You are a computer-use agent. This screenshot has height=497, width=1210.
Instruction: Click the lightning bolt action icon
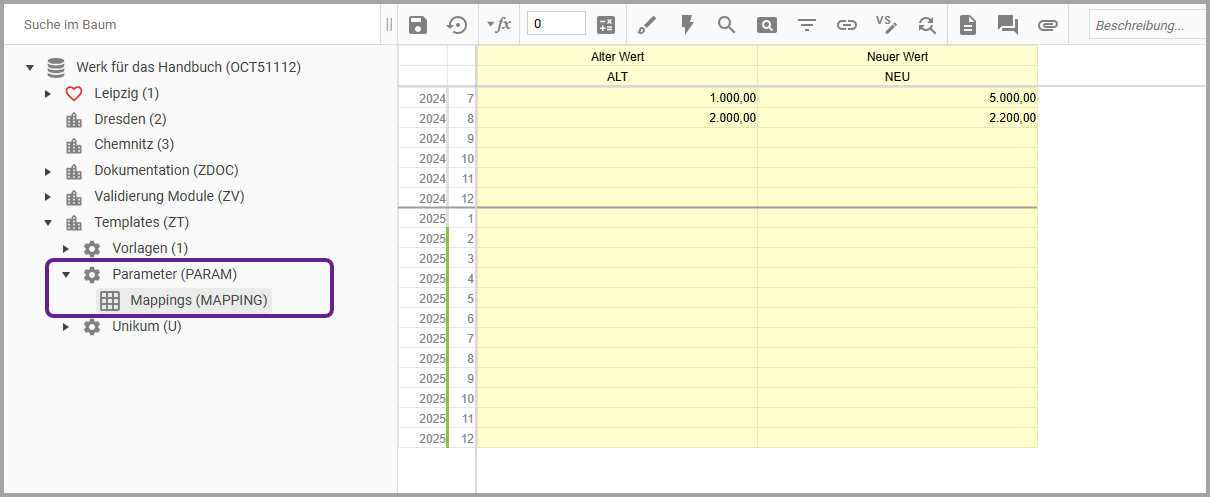(x=687, y=25)
